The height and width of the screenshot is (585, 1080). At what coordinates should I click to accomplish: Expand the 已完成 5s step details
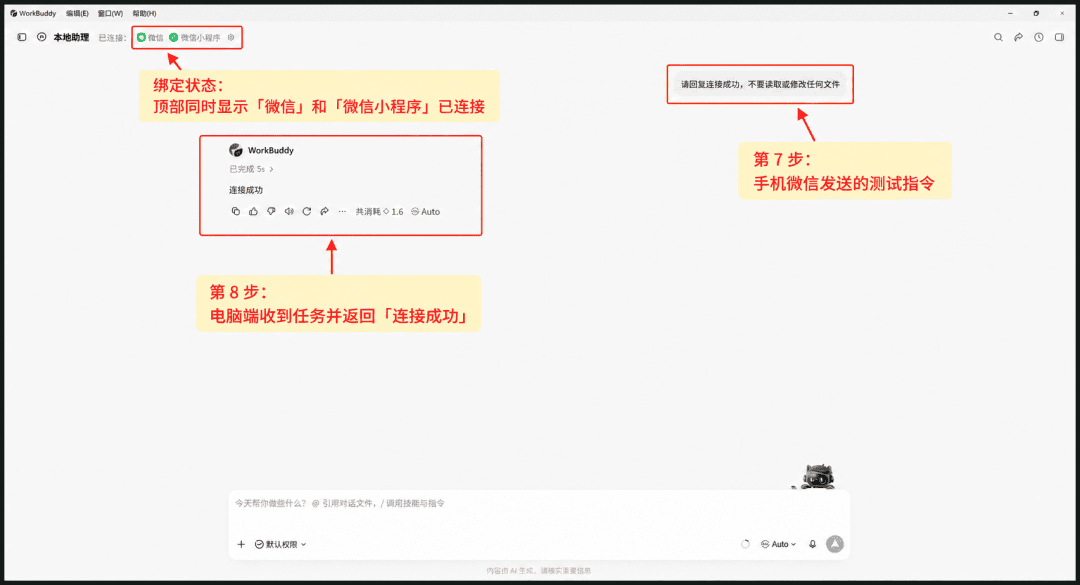tap(251, 169)
